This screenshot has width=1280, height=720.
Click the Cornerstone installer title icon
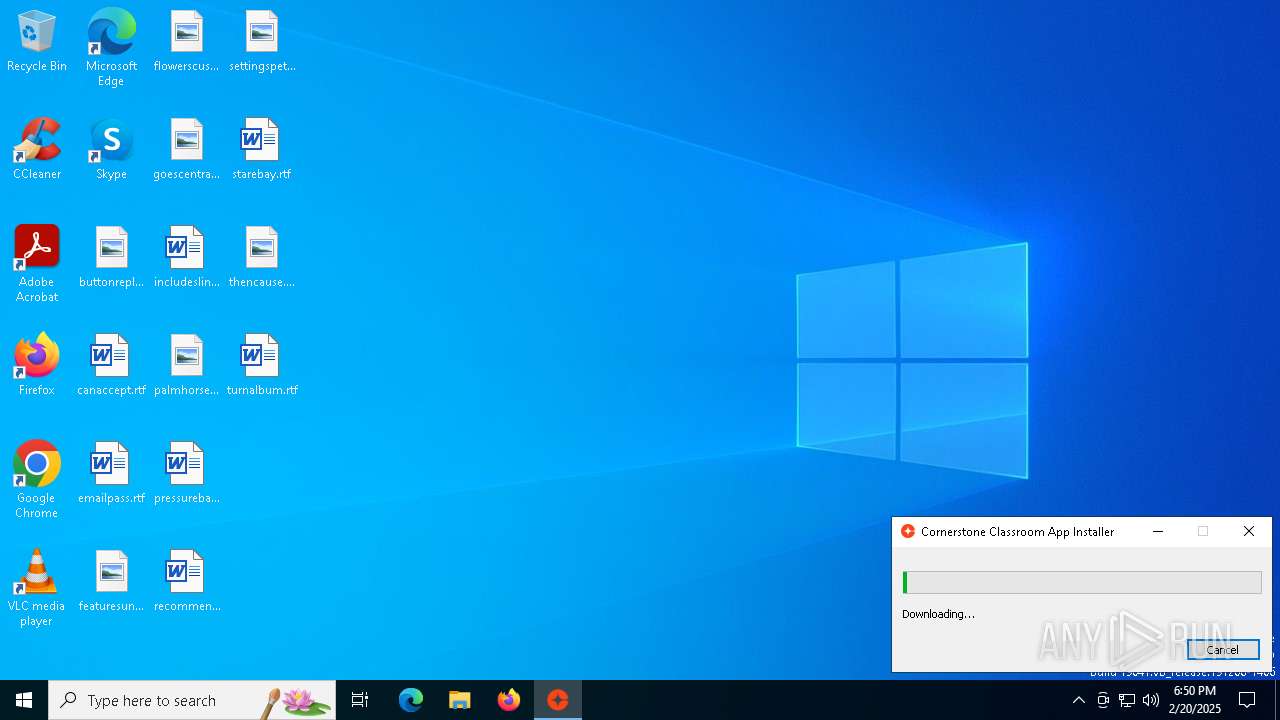pos(908,532)
